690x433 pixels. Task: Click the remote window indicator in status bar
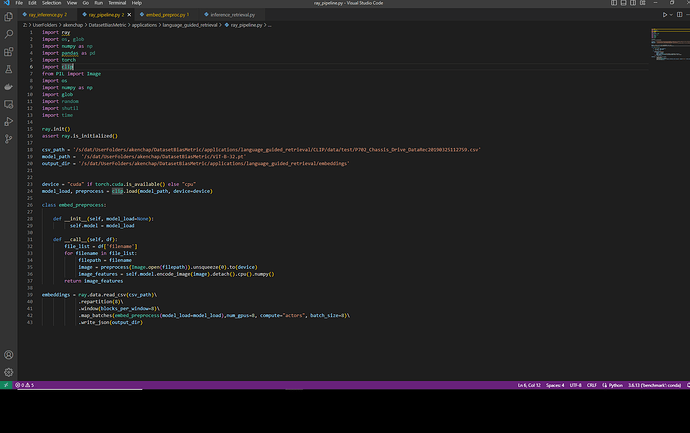click(x=6, y=385)
